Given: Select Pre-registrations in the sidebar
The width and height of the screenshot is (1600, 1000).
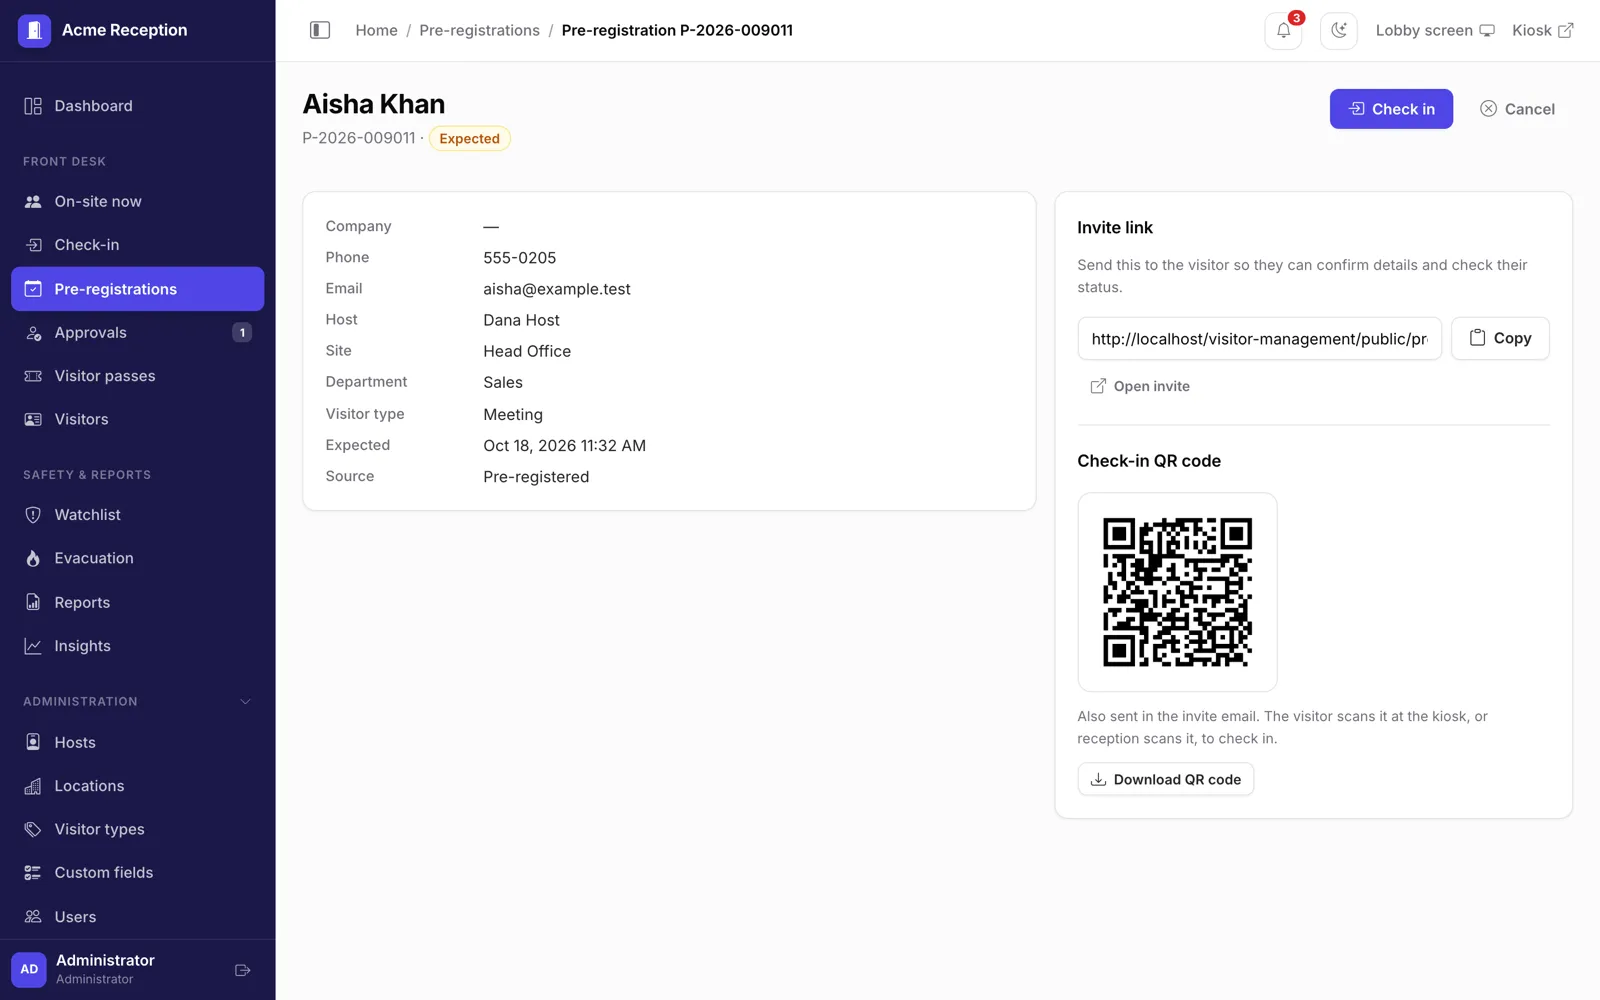Looking at the screenshot, I should [x=138, y=289].
